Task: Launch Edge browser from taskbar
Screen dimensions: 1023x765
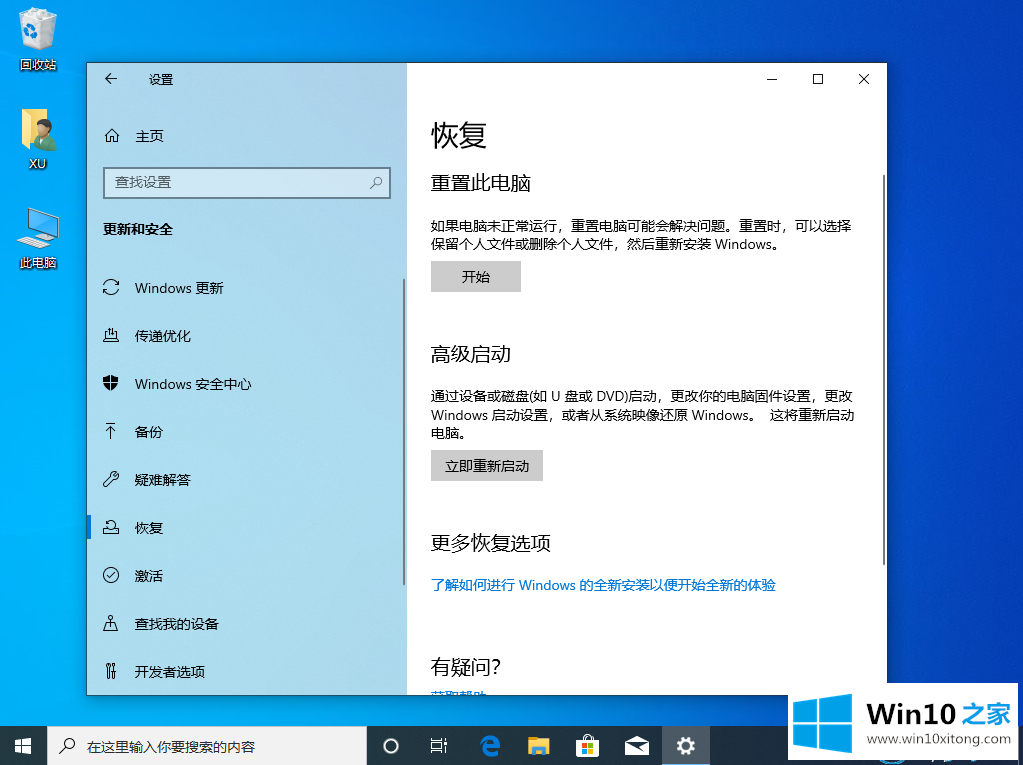Action: (x=489, y=745)
